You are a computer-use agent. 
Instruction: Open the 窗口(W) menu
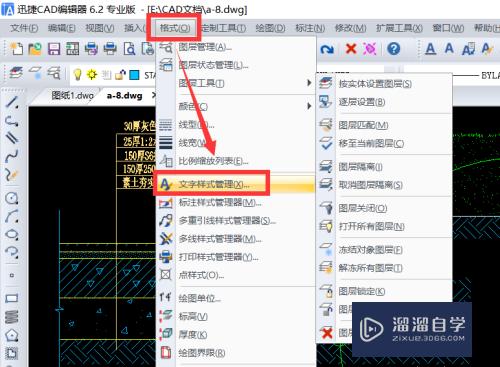coord(448,28)
